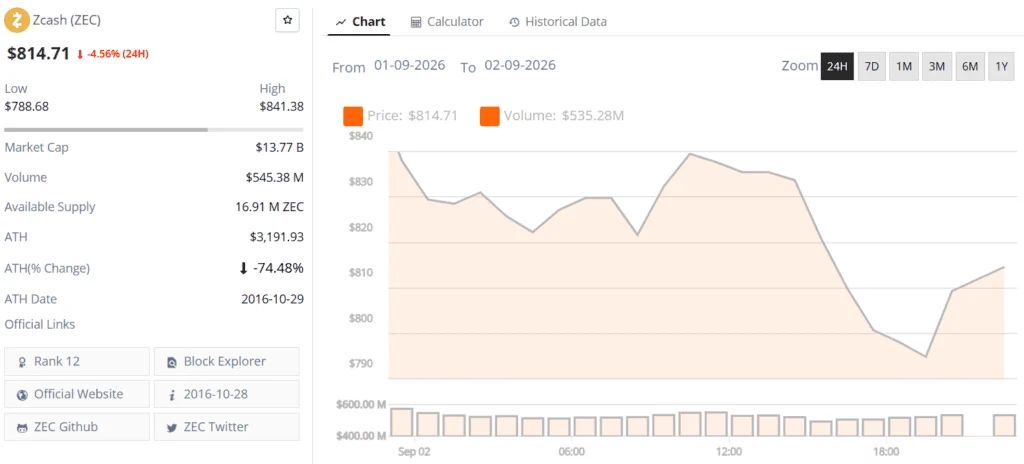Click the $790 y-axis label
The height and width of the screenshot is (464, 1024).
click(x=360, y=363)
